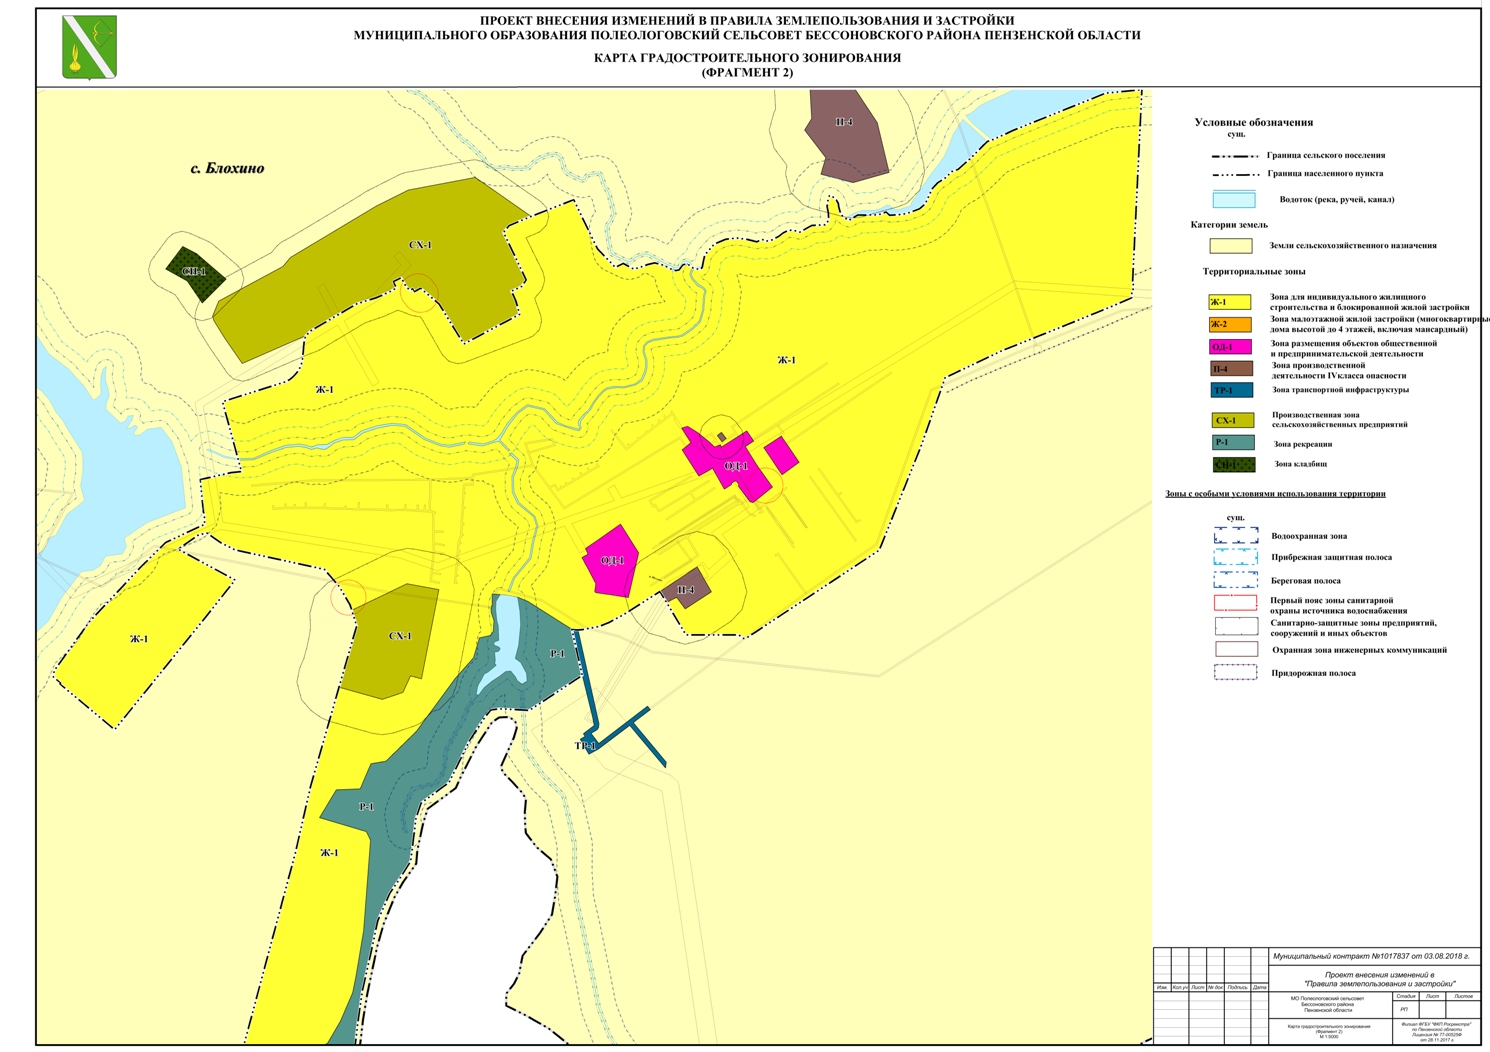This screenshot has width=1490, height=1052.
Task: Click the (ФРАГМЕНТ 2) subtitle
Action: pyautogui.click(x=747, y=72)
